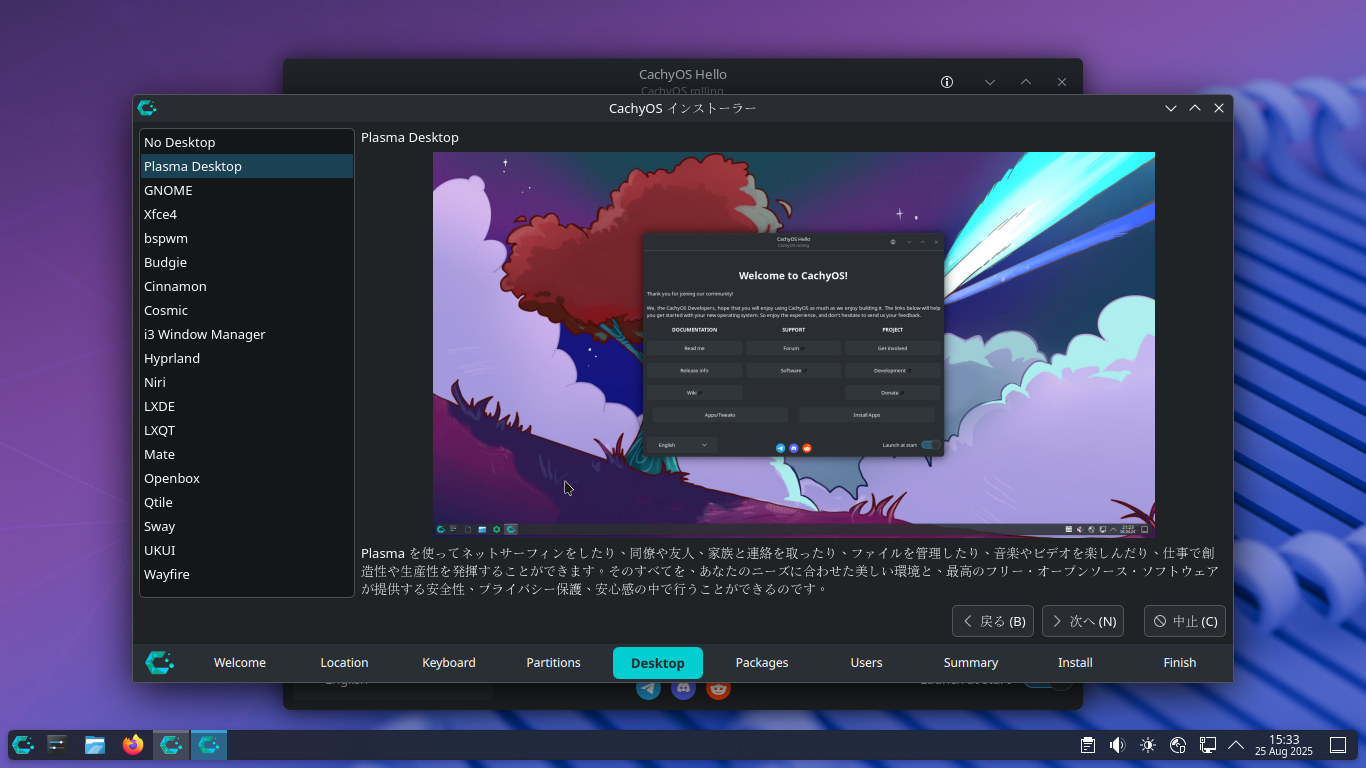Open the Dolphin file manager taskbar icon
The height and width of the screenshot is (768, 1366).
point(95,745)
